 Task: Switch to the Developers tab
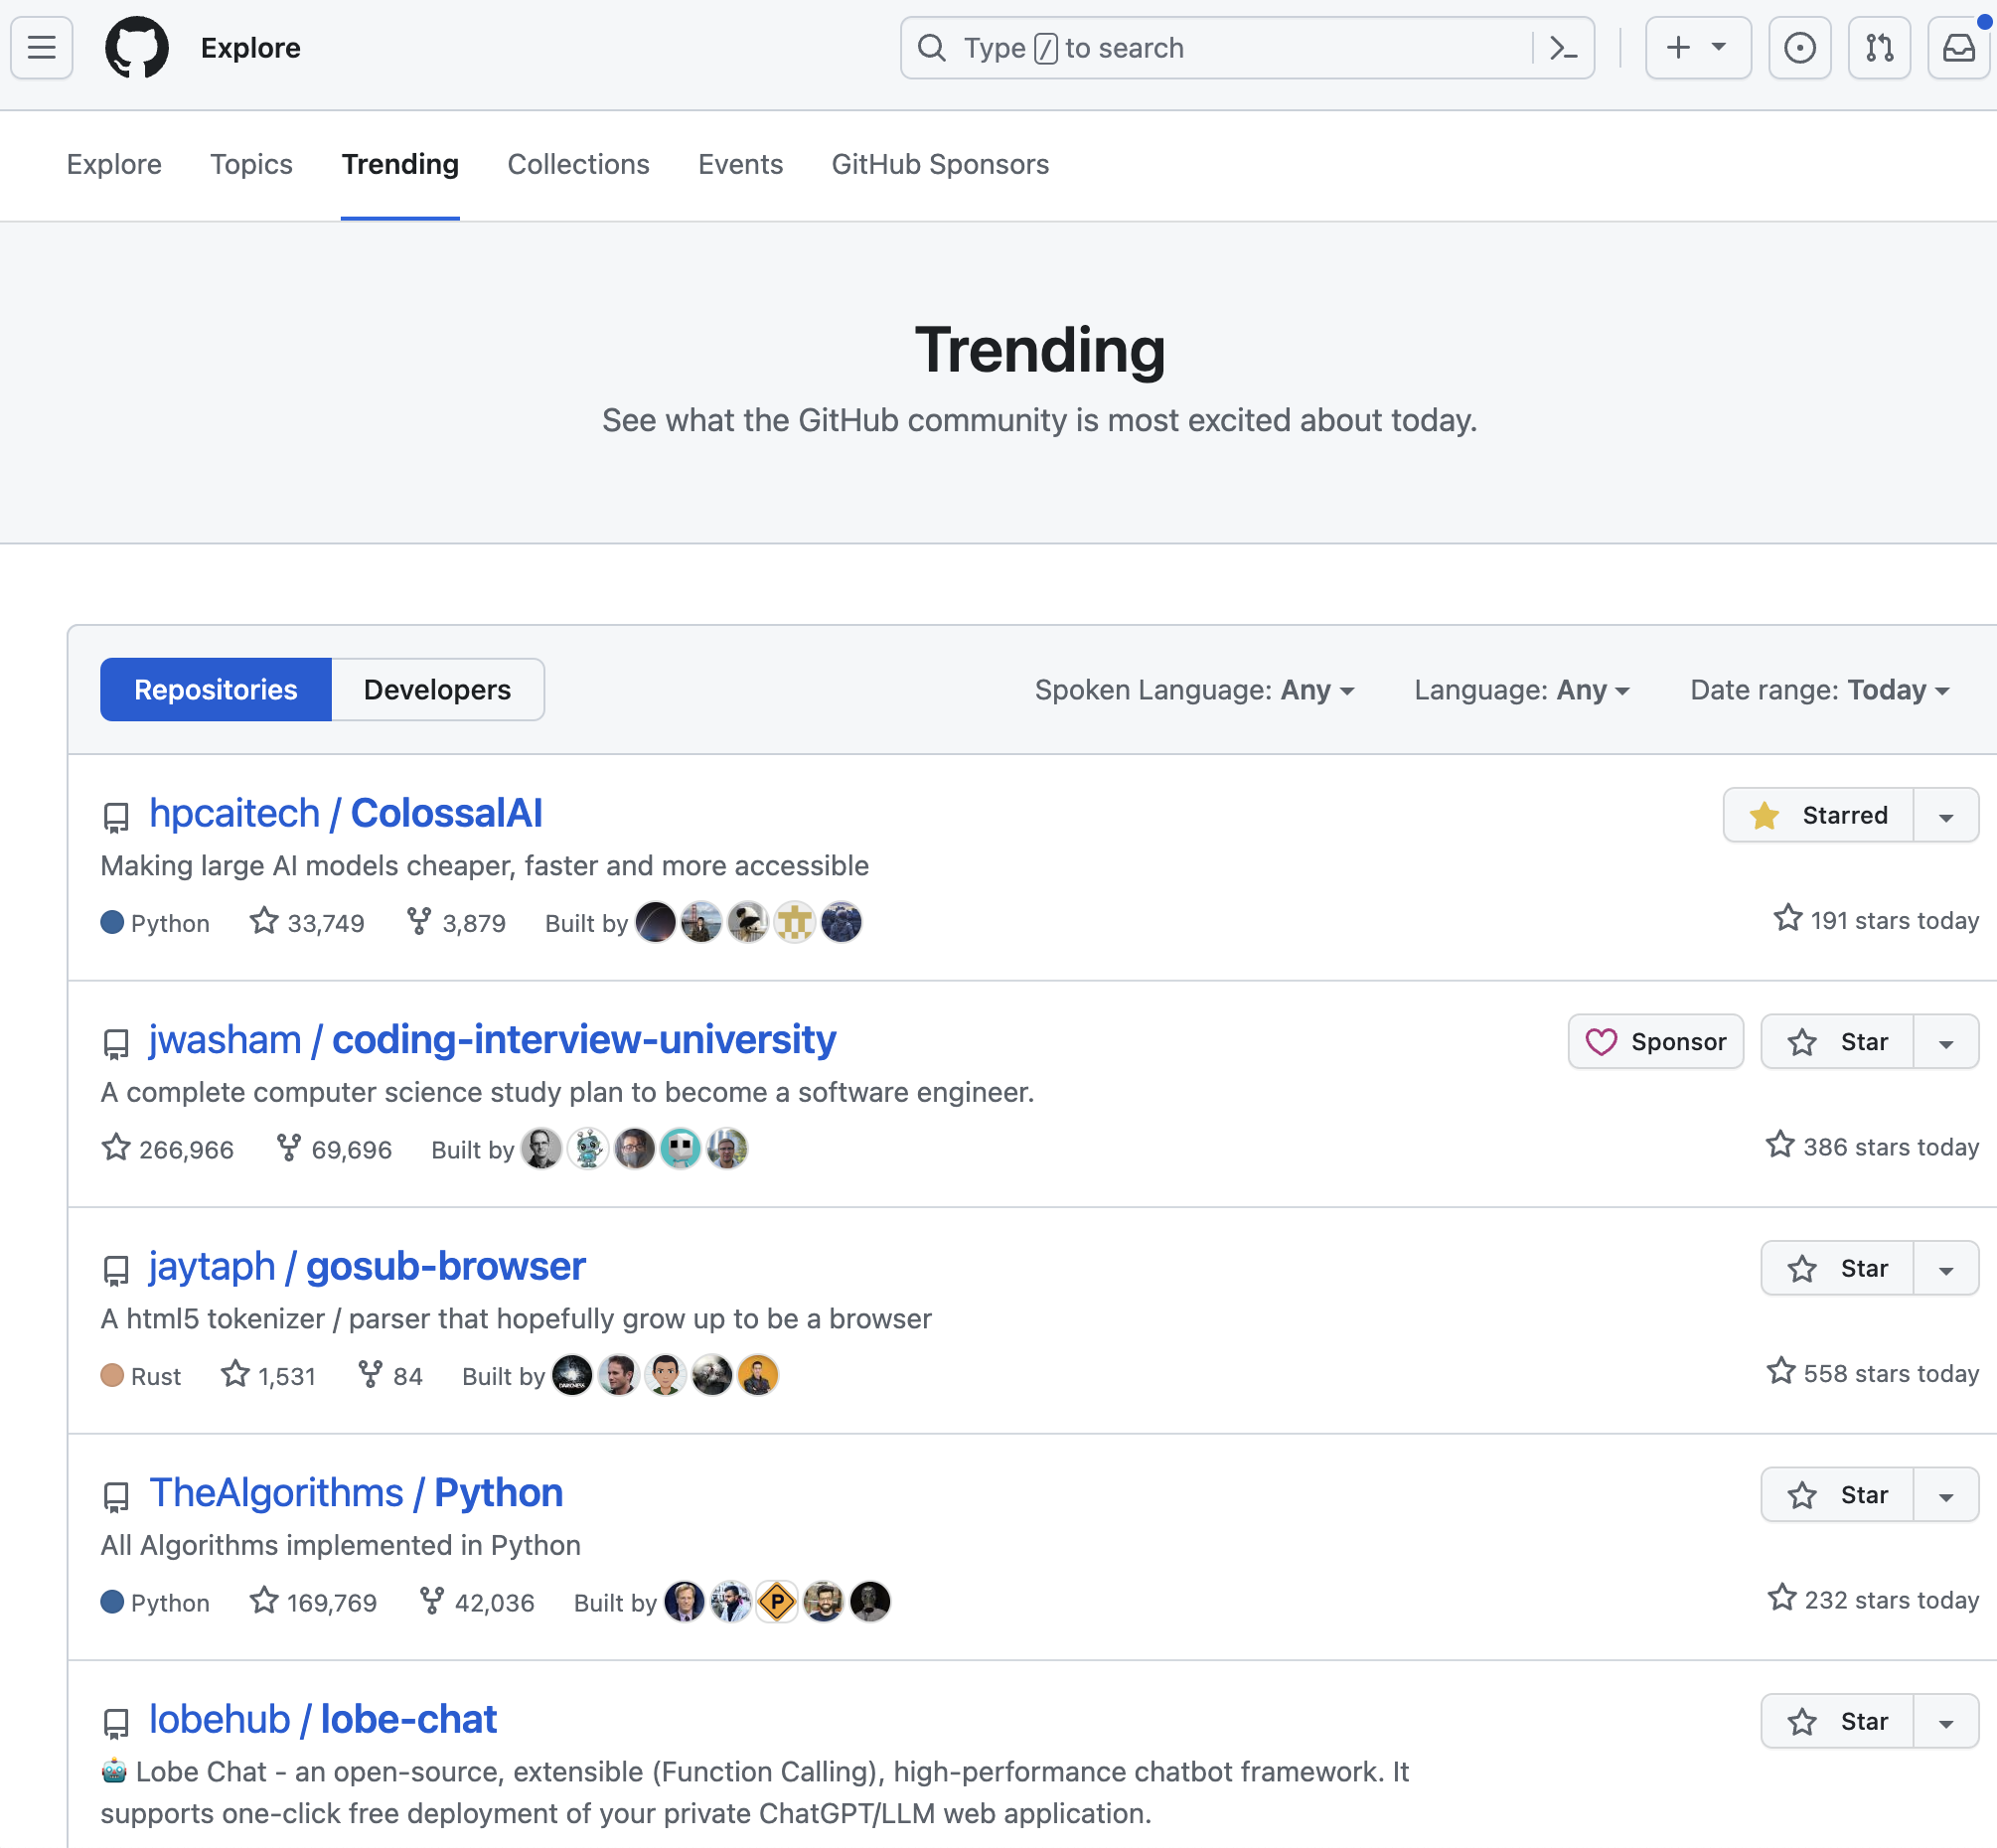coord(437,690)
